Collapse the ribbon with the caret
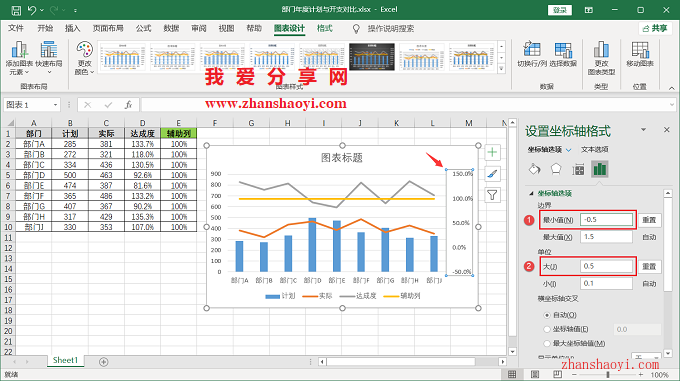Viewport: 680px width, 381px height. (x=671, y=88)
